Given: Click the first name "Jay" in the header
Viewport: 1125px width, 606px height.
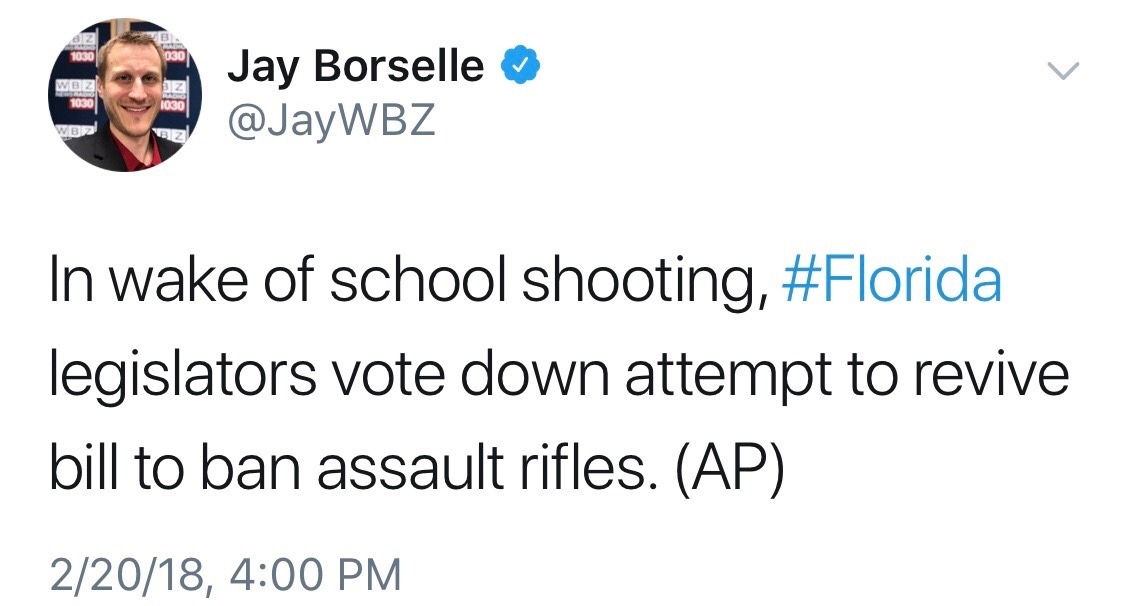Looking at the screenshot, I should 263,68.
